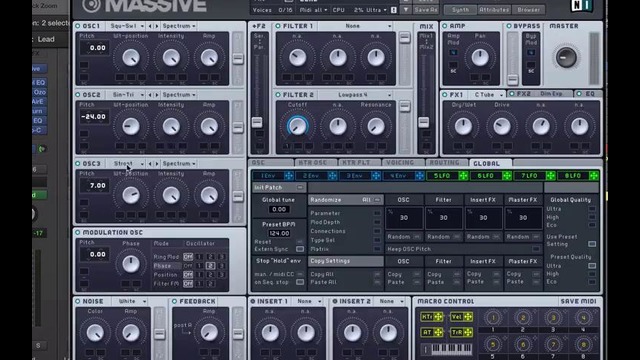Click the 2 Env modulation cross icon
This screenshot has height=360, width=640.
coord(332,176)
